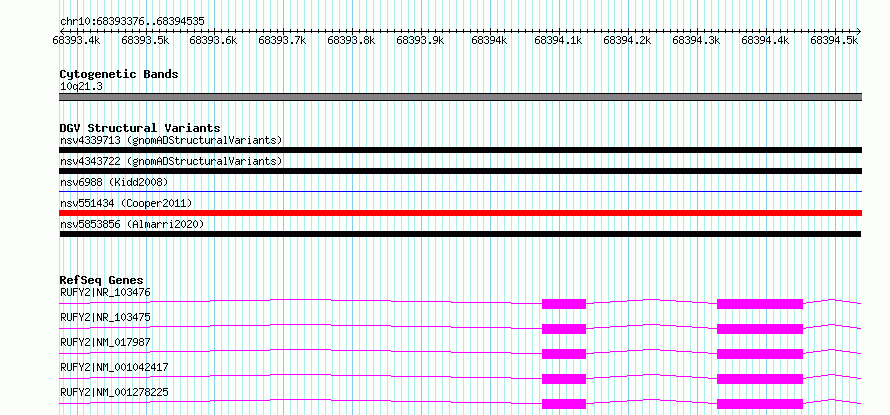Click the 68393.4k ruler tick label

(76, 40)
